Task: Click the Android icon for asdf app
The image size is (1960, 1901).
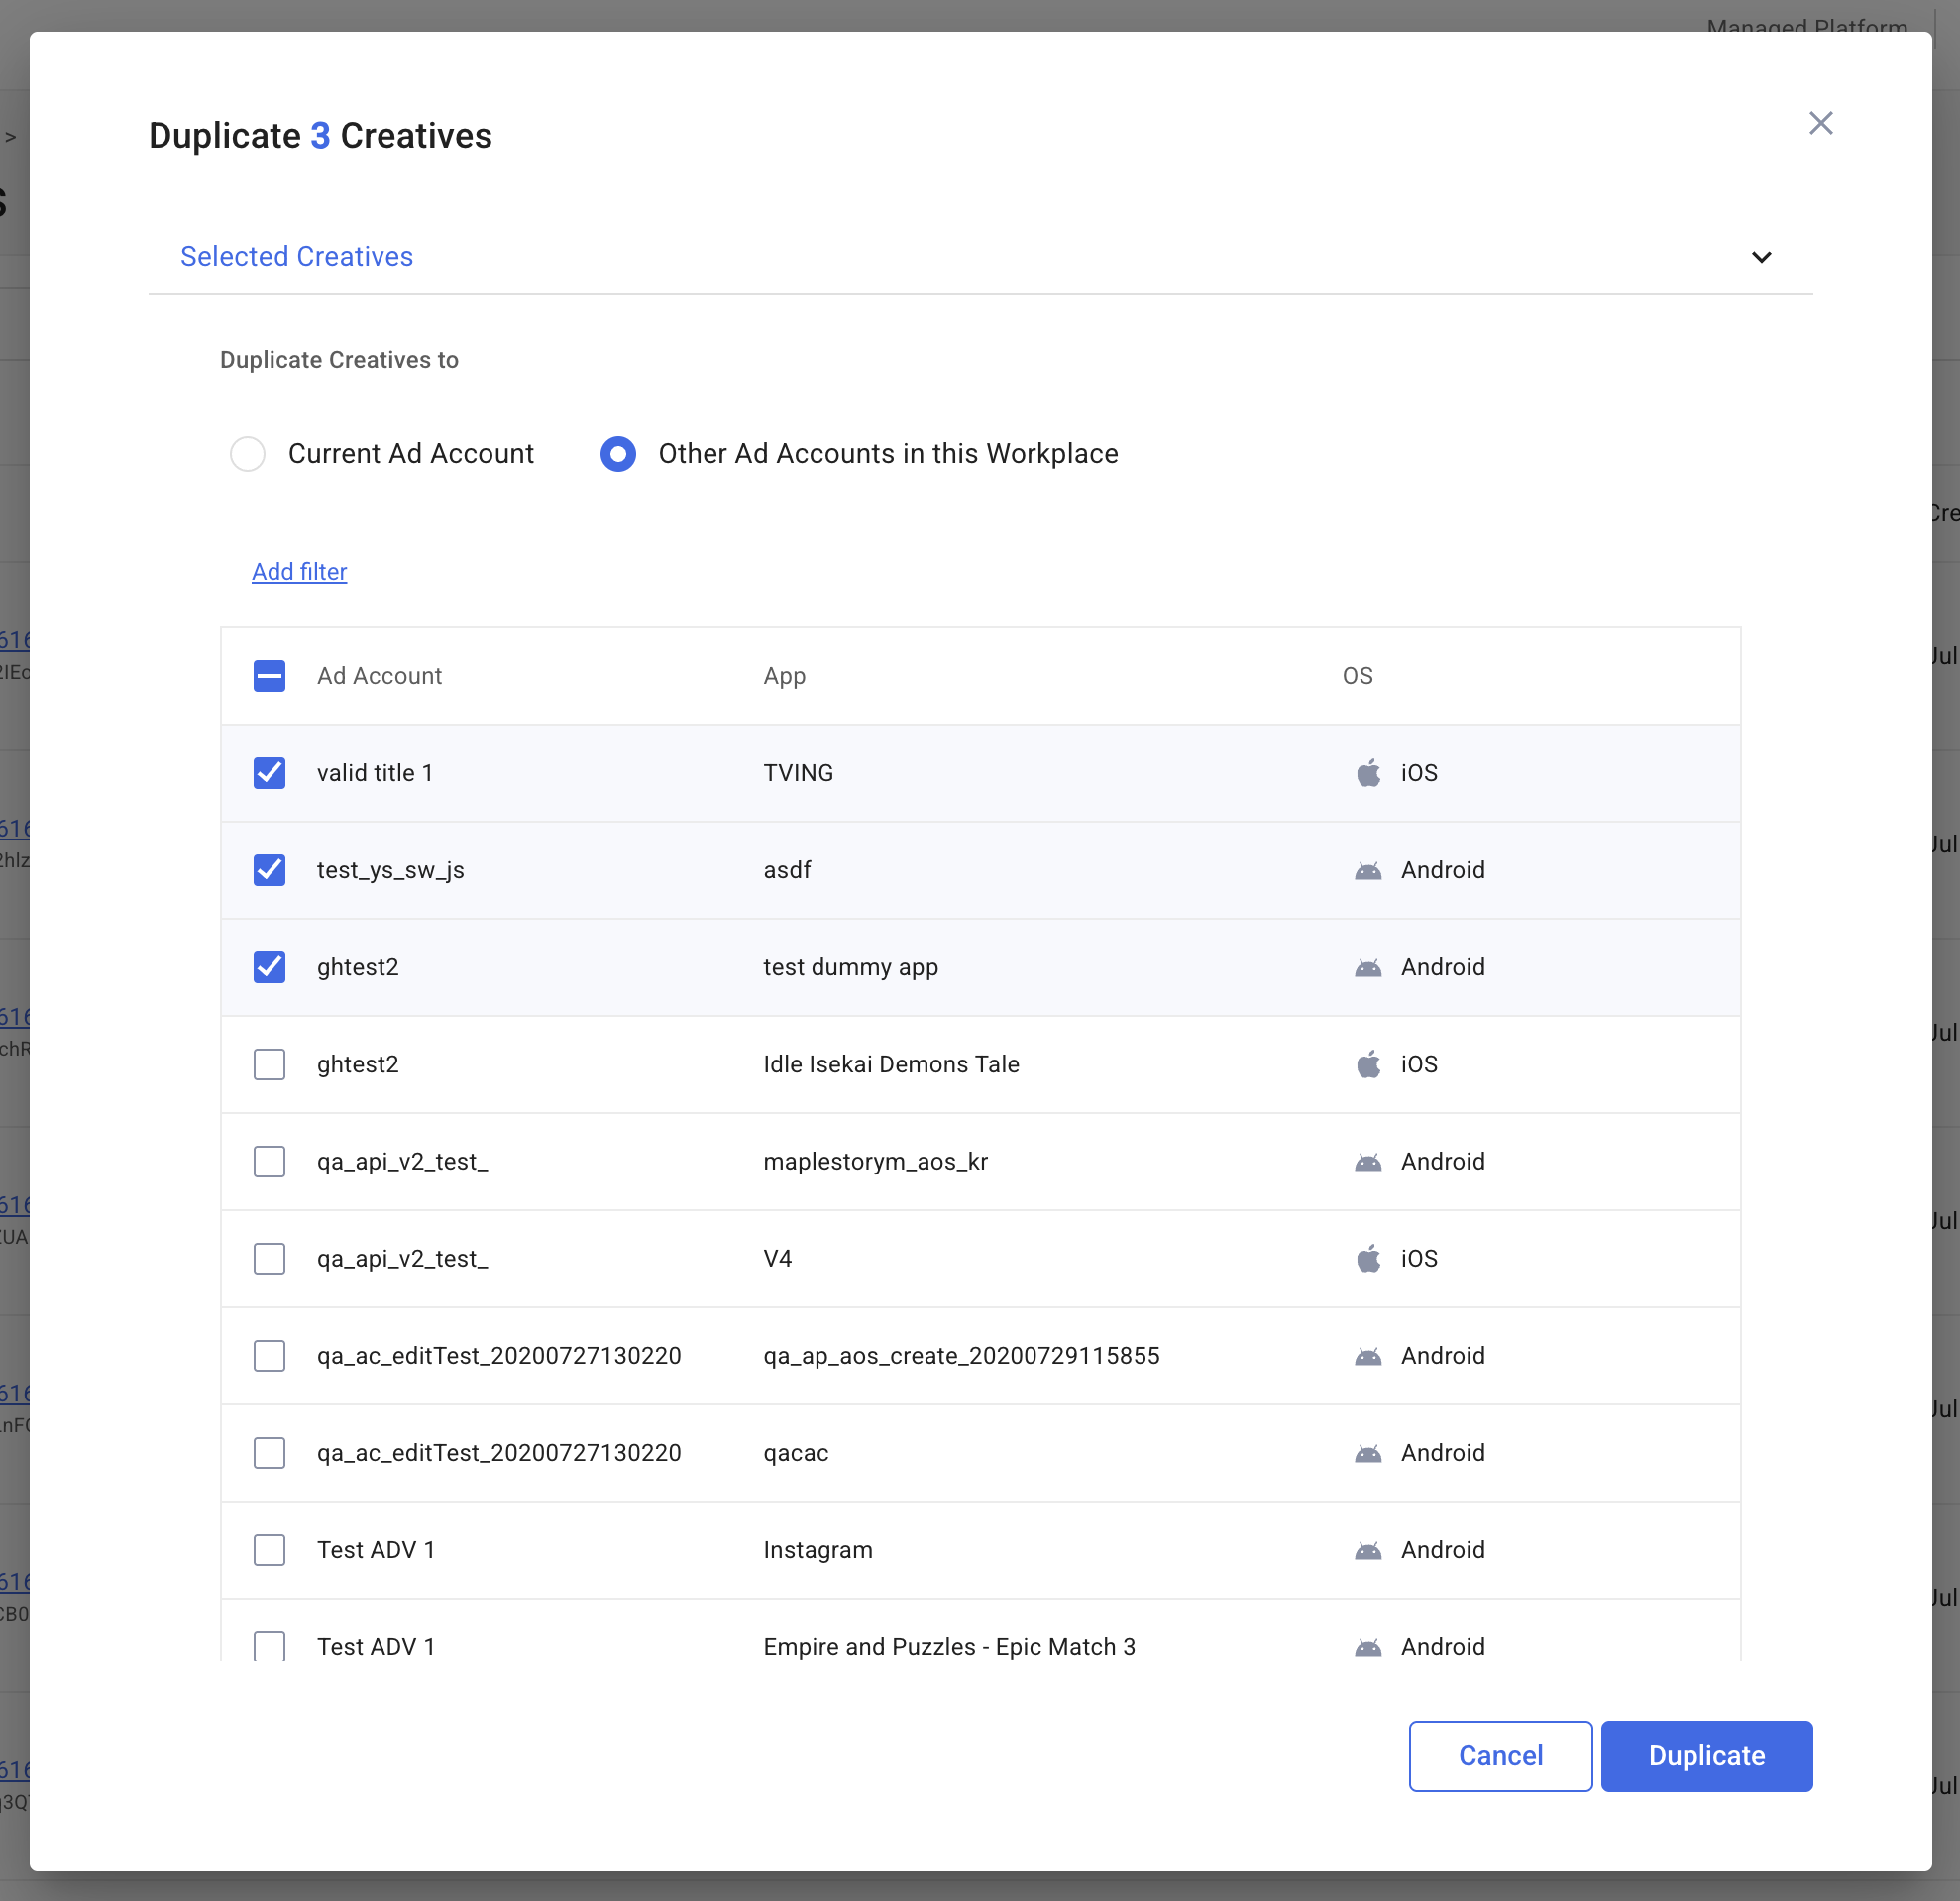Action: pos(1368,871)
